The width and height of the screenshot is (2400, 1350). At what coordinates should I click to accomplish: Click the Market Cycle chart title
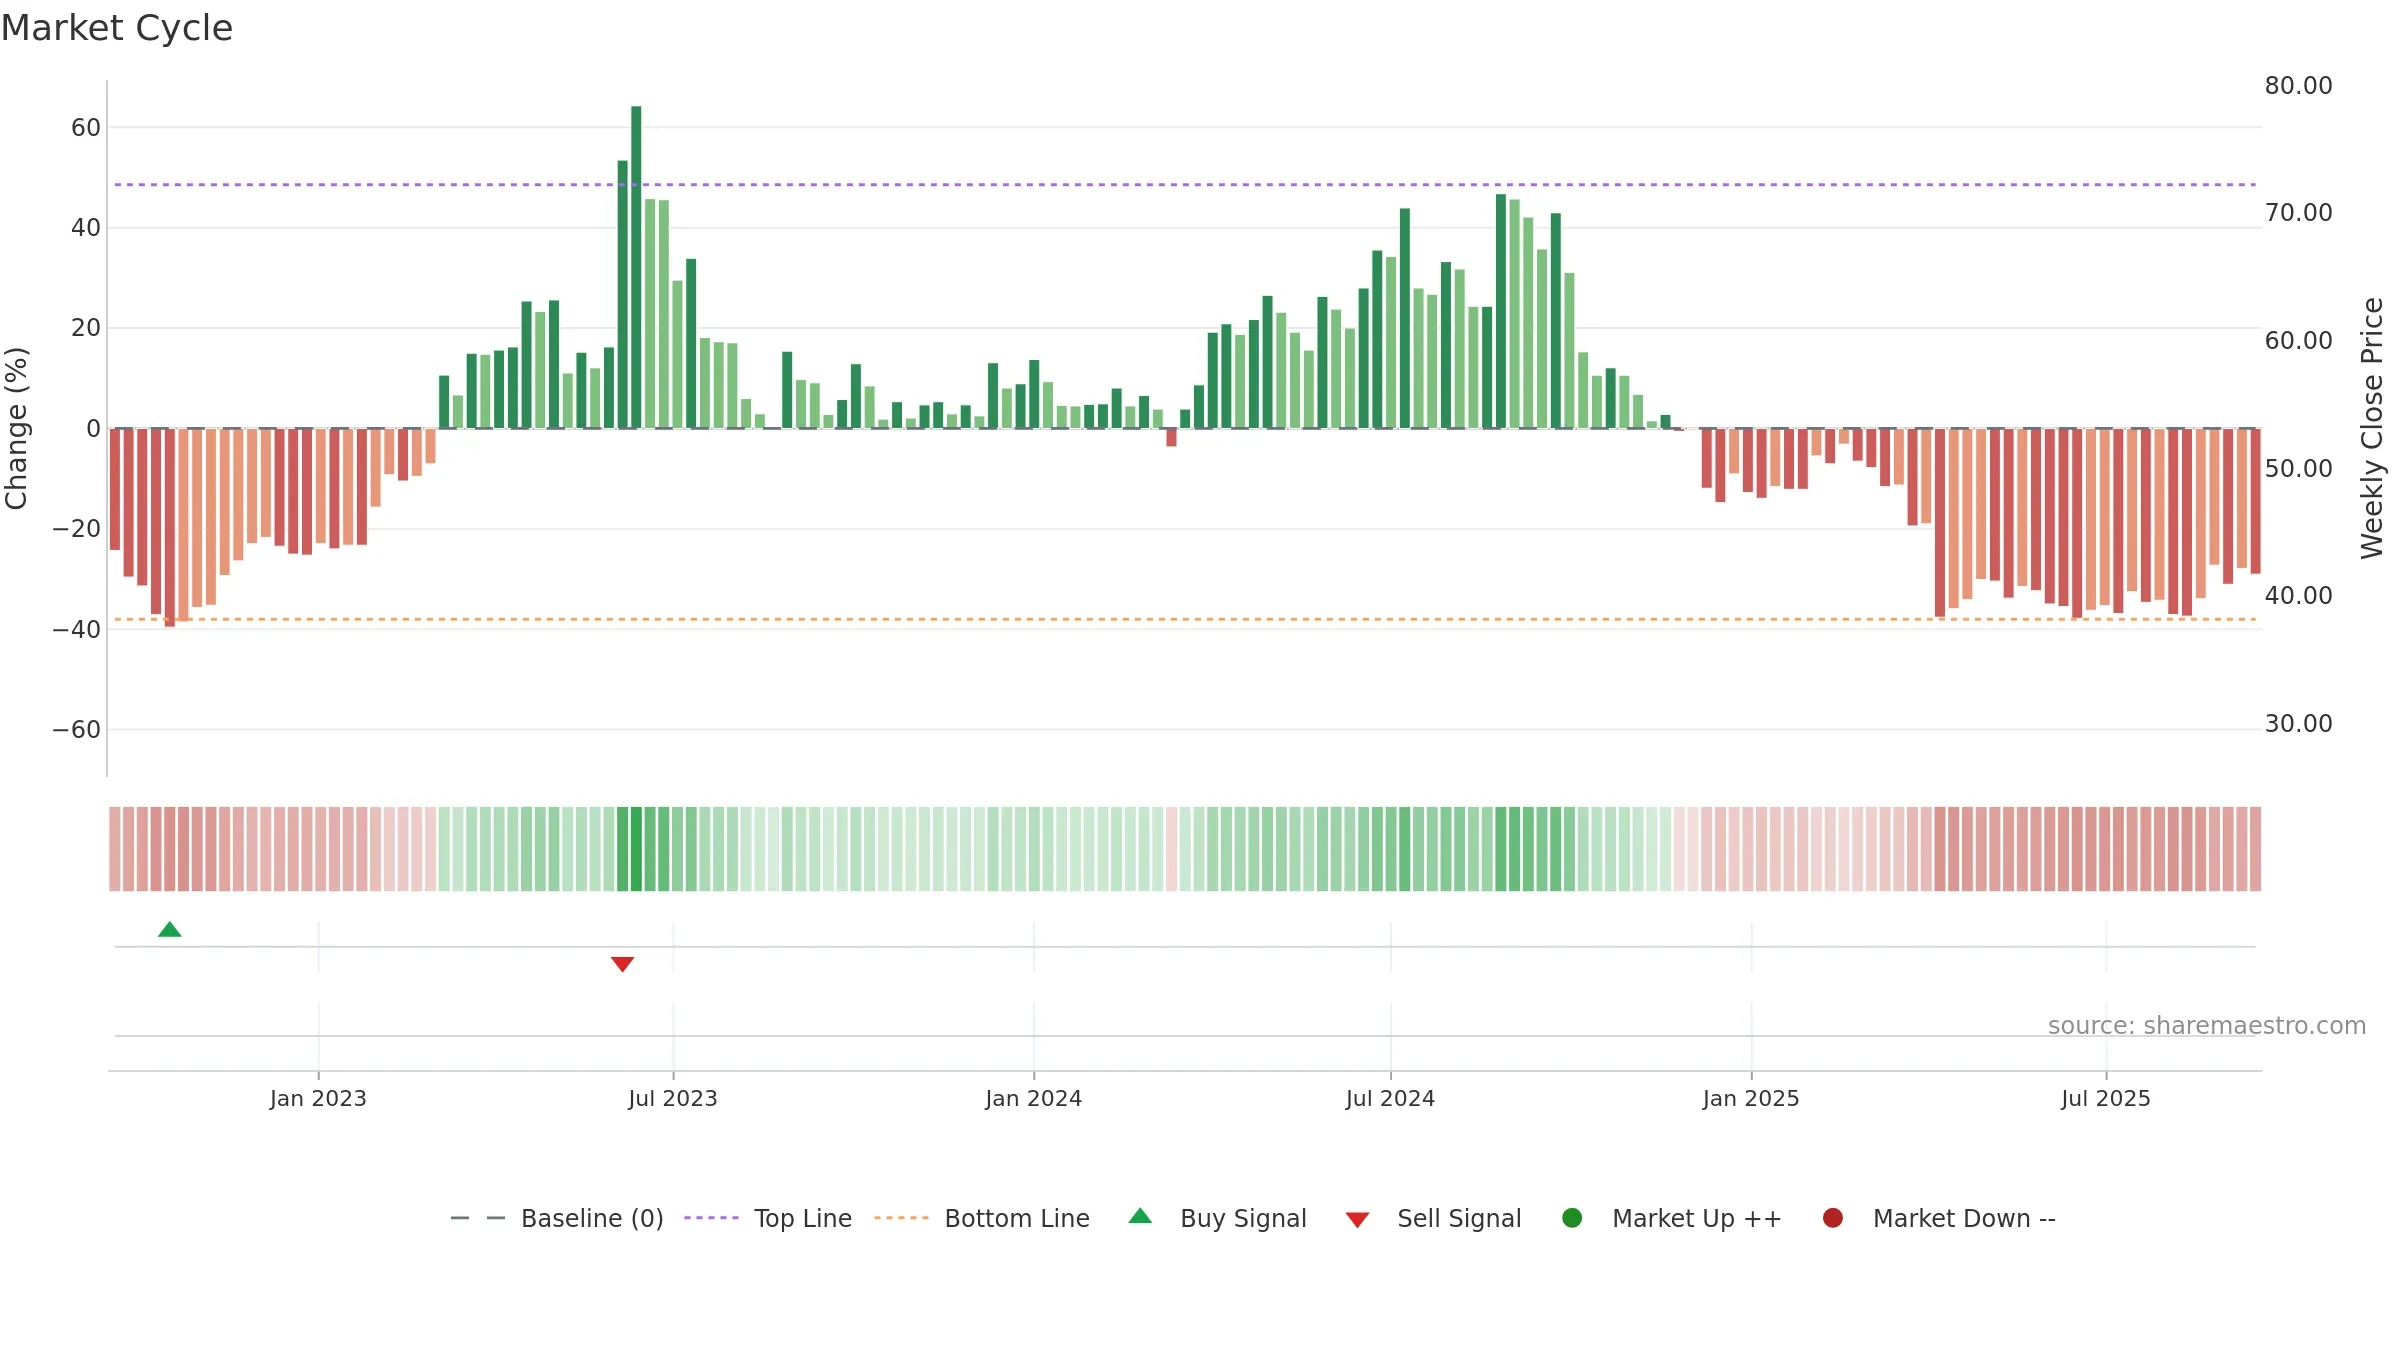[117, 28]
